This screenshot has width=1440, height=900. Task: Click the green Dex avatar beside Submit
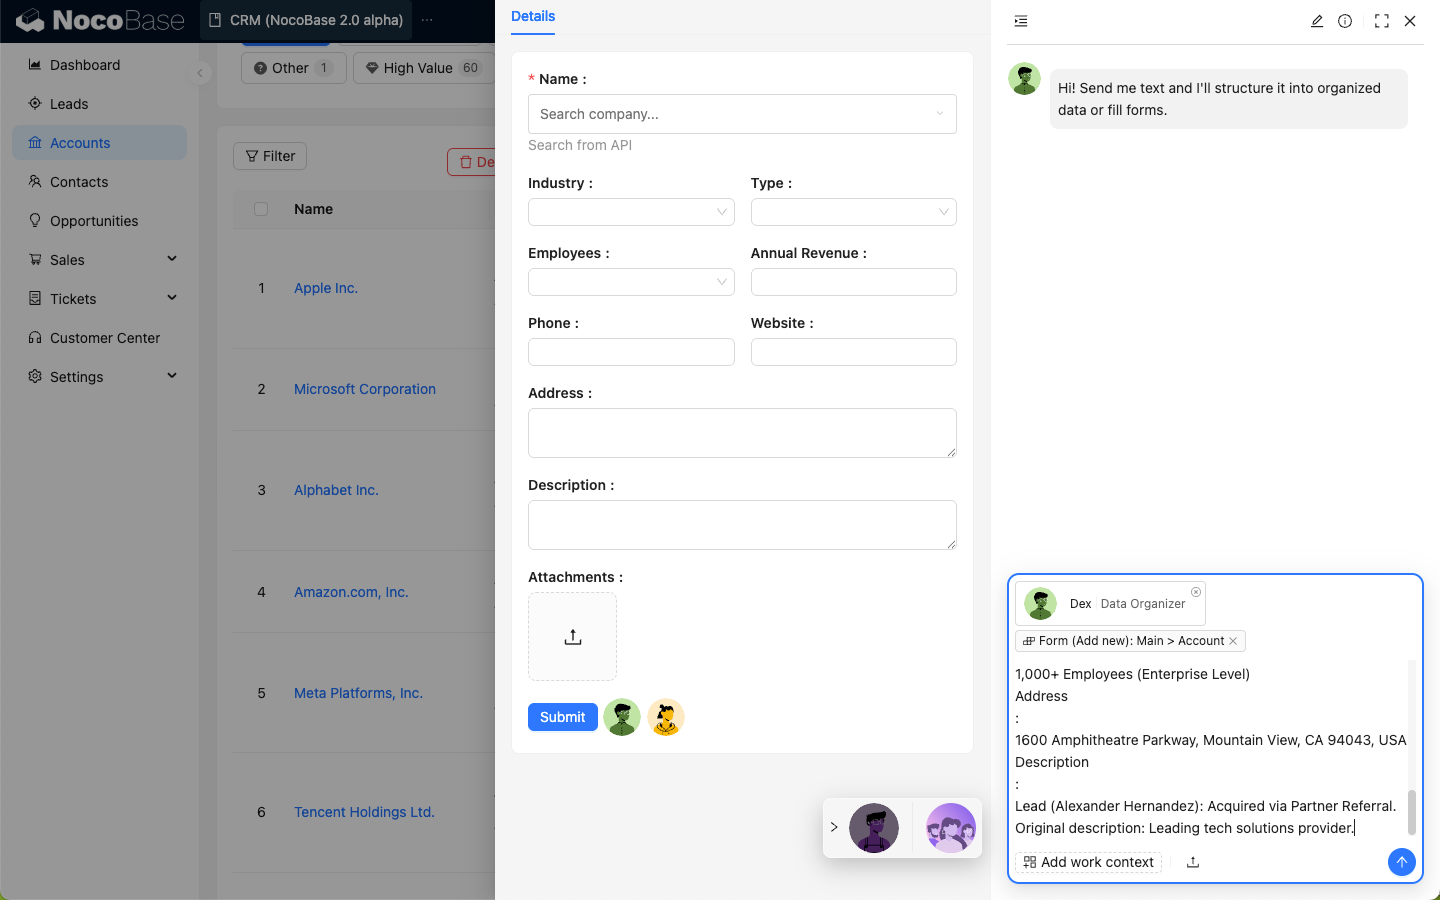click(x=622, y=717)
